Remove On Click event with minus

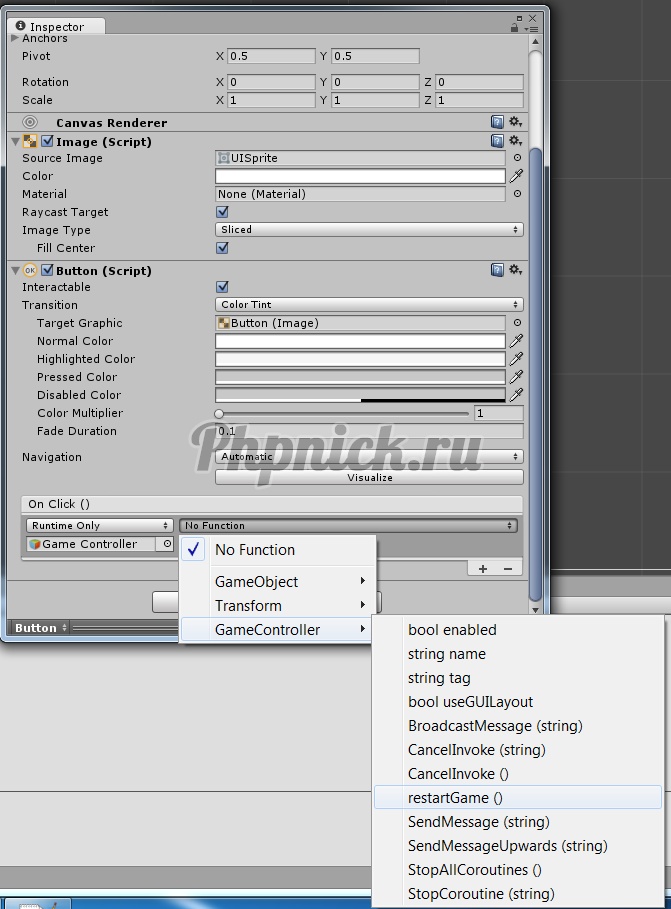[508, 569]
